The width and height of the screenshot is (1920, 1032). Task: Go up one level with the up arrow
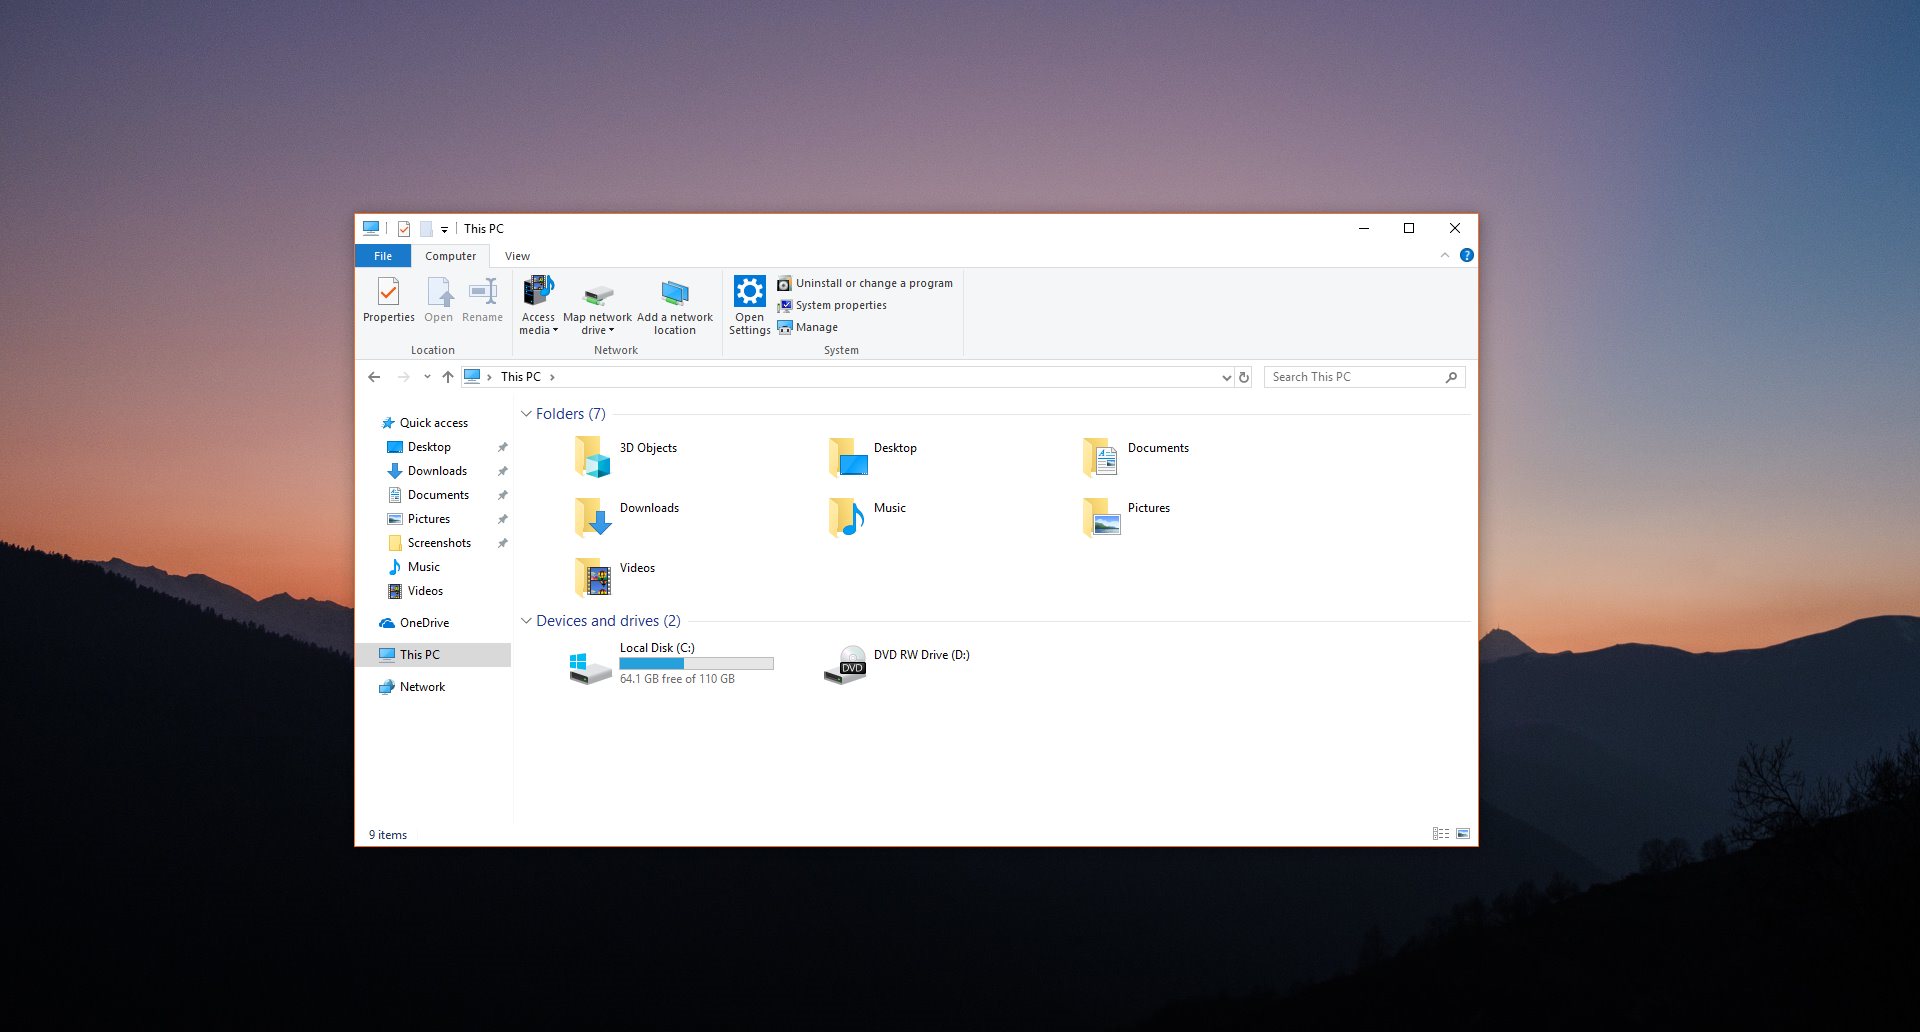point(448,376)
